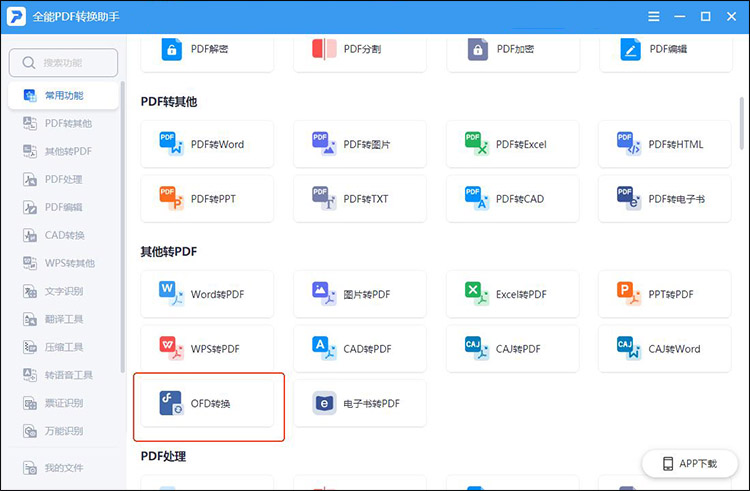
Task: Open the CAJ转Word icon
Action: coord(629,348)
